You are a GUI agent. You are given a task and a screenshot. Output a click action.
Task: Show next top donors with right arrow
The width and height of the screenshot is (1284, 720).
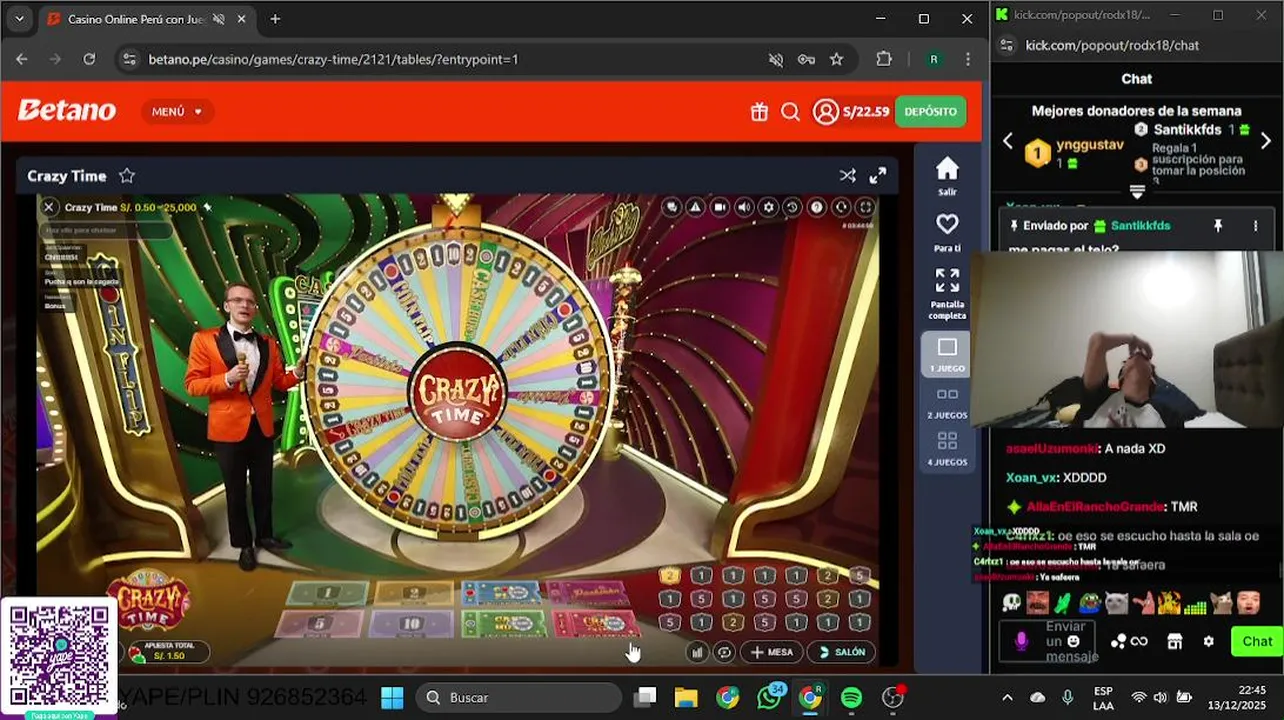click(x=1266, y=141)
